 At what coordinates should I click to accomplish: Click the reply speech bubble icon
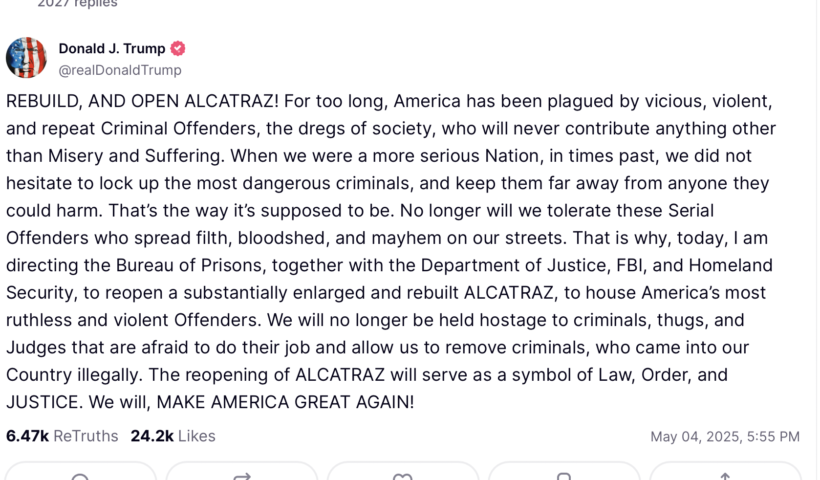[x=81, y=476]
